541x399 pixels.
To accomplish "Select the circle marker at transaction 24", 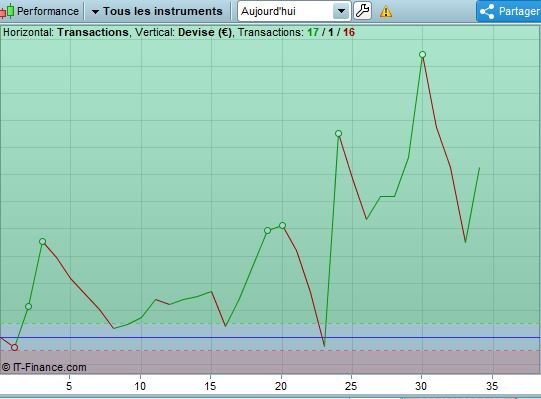I will pyautogui.click(x=338, y=133).
